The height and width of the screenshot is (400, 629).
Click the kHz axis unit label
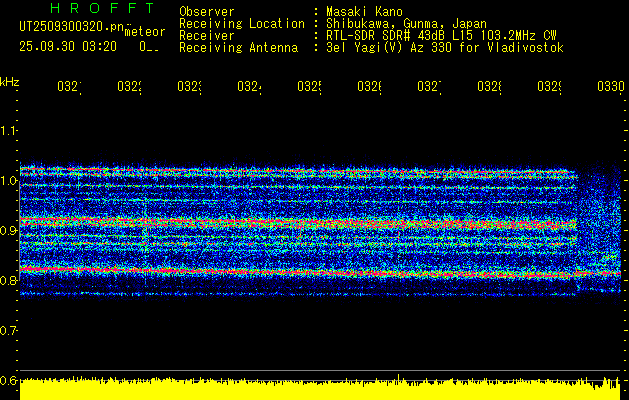(9, 80)
